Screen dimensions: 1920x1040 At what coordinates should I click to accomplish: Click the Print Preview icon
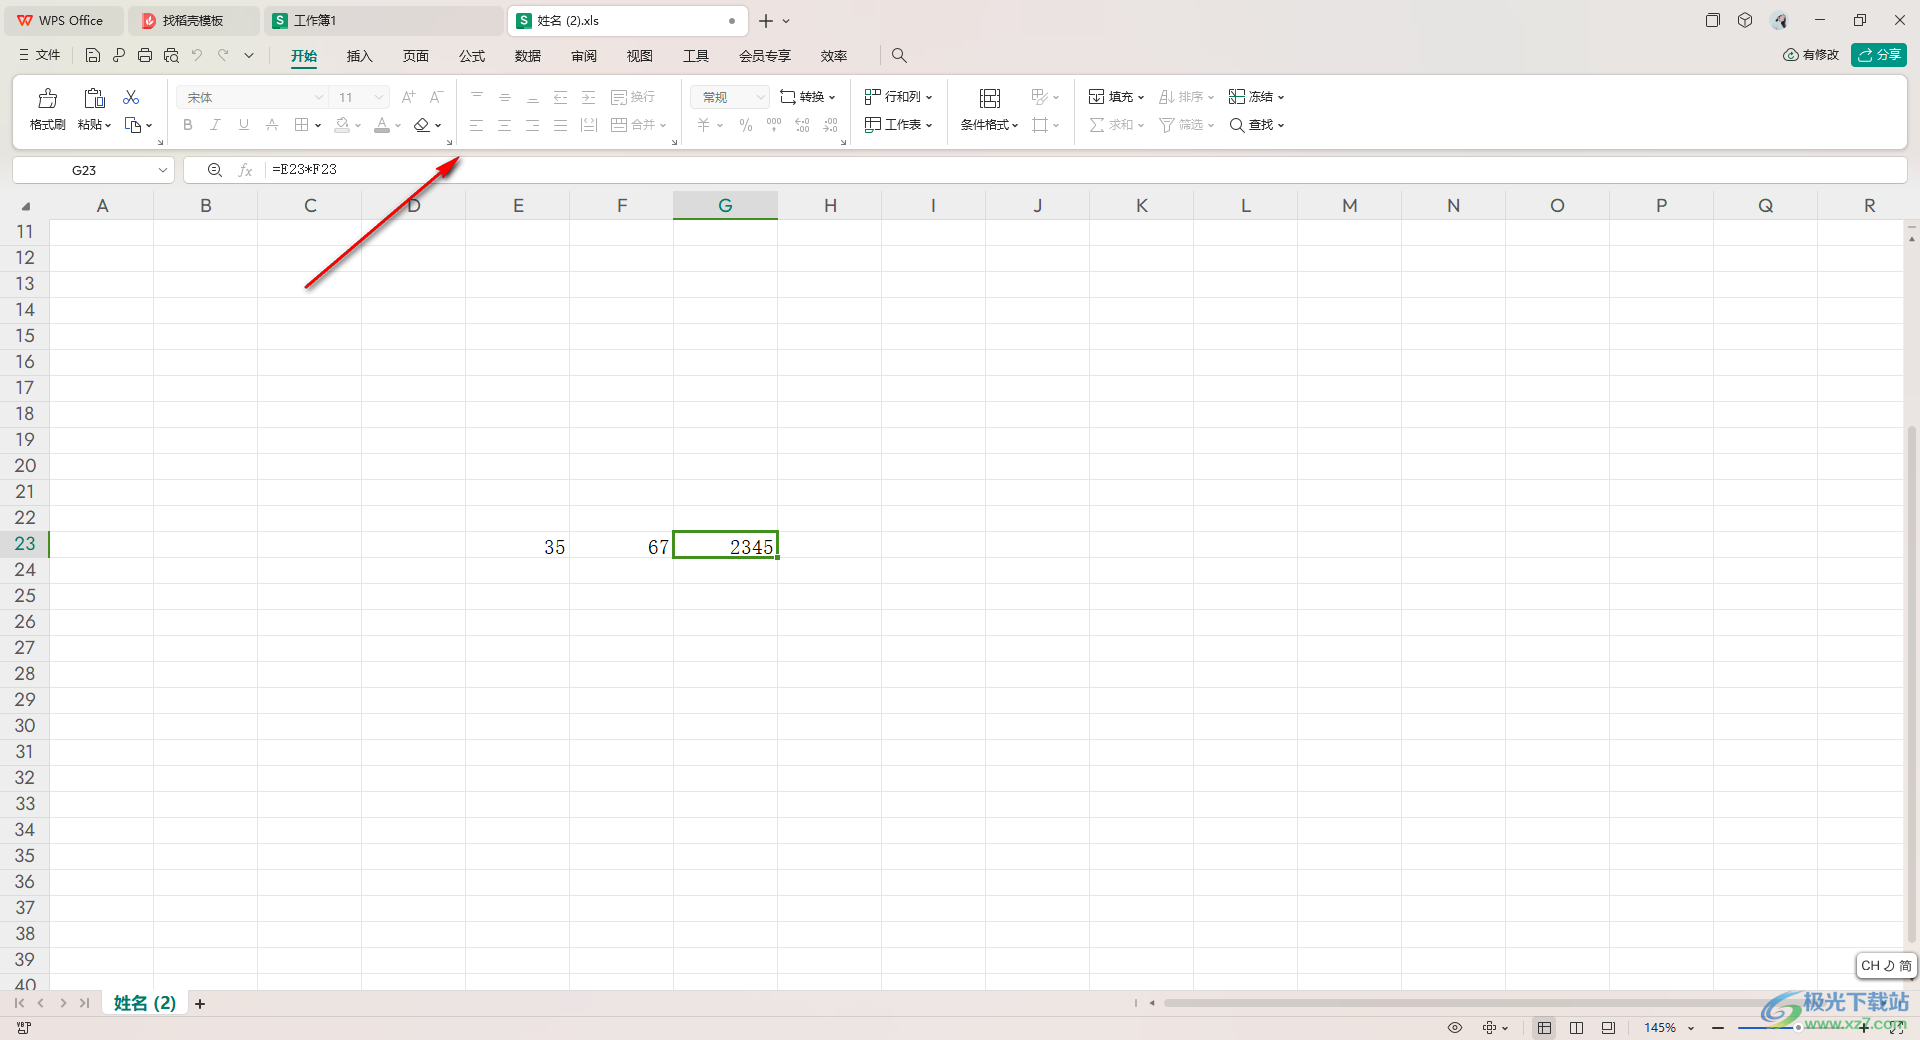(171, 56)
